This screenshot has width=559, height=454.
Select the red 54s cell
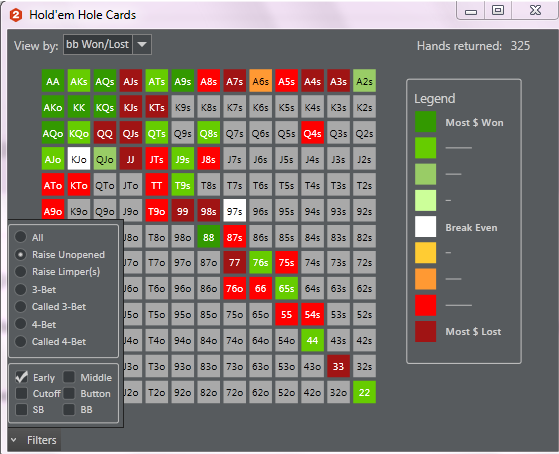click(x=312, y=314)
